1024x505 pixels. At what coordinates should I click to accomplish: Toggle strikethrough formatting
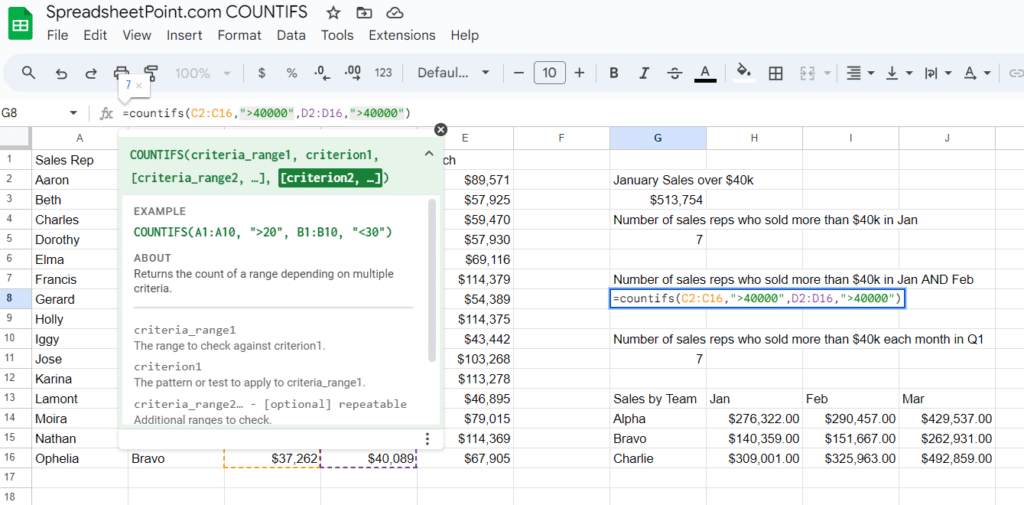[674, 73]
